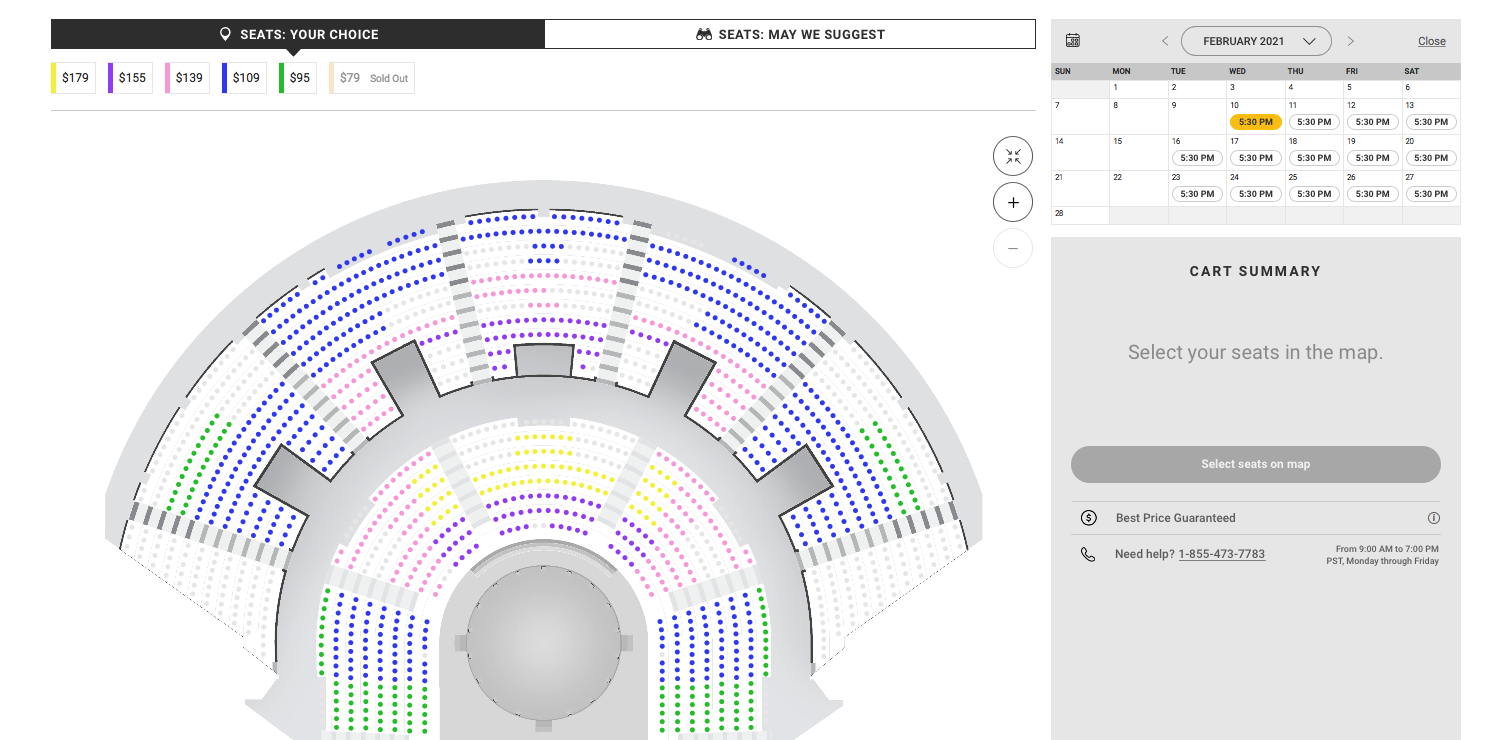Screen dimensions: 1498x740
Task: Switch to Seats: May We Suggest tab
Action: pos(790,34)
